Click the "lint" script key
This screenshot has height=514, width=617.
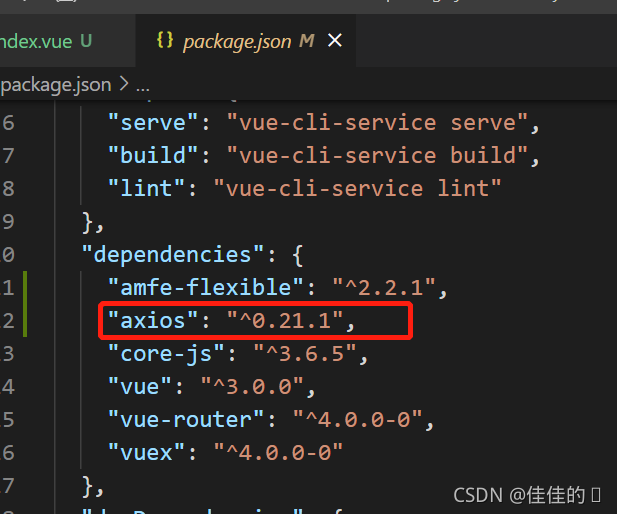coord(146,189)
